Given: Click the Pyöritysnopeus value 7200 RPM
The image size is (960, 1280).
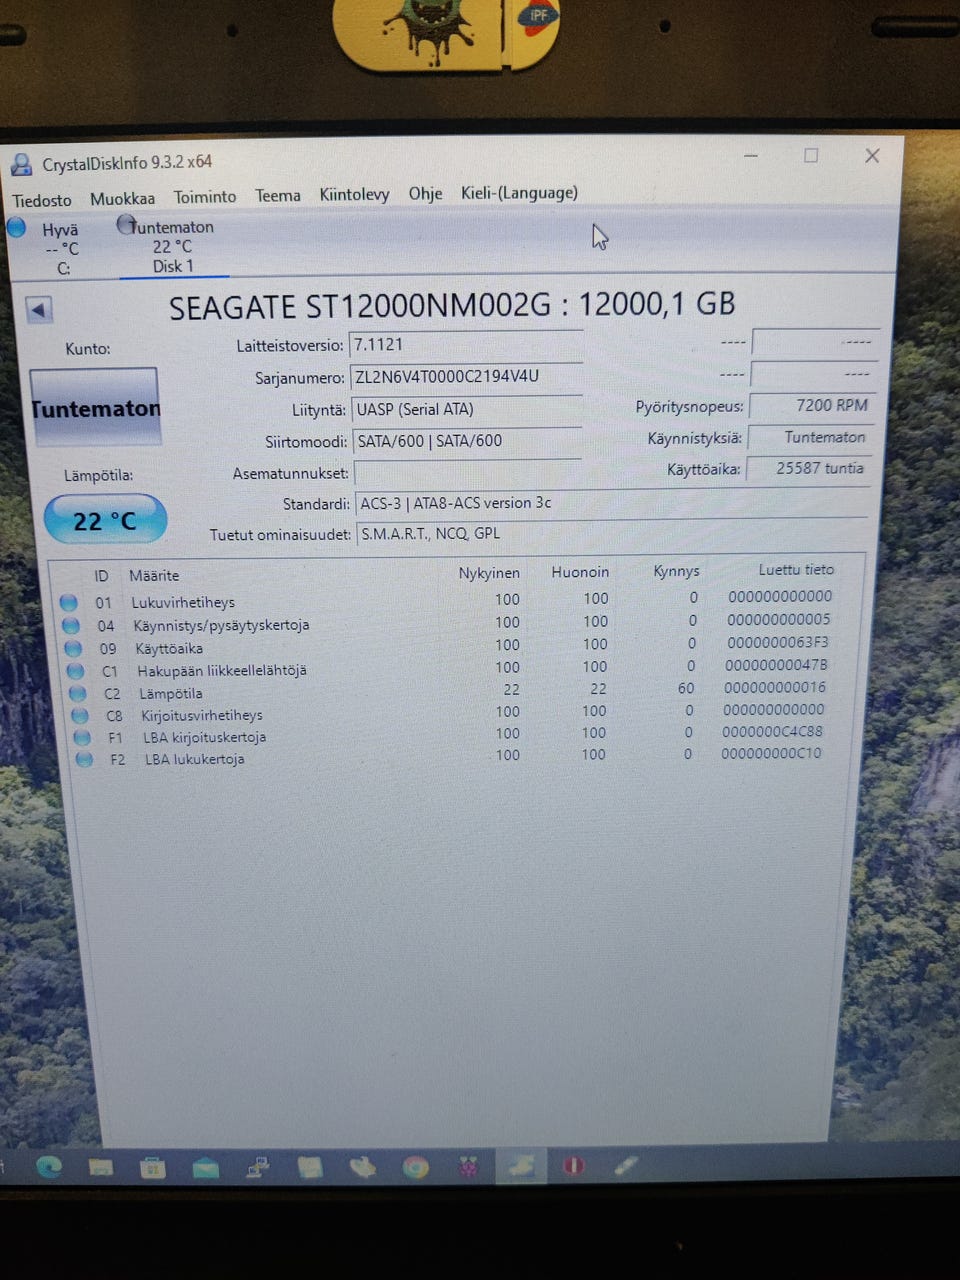Looking at the screenshot, I should point(812,405).
